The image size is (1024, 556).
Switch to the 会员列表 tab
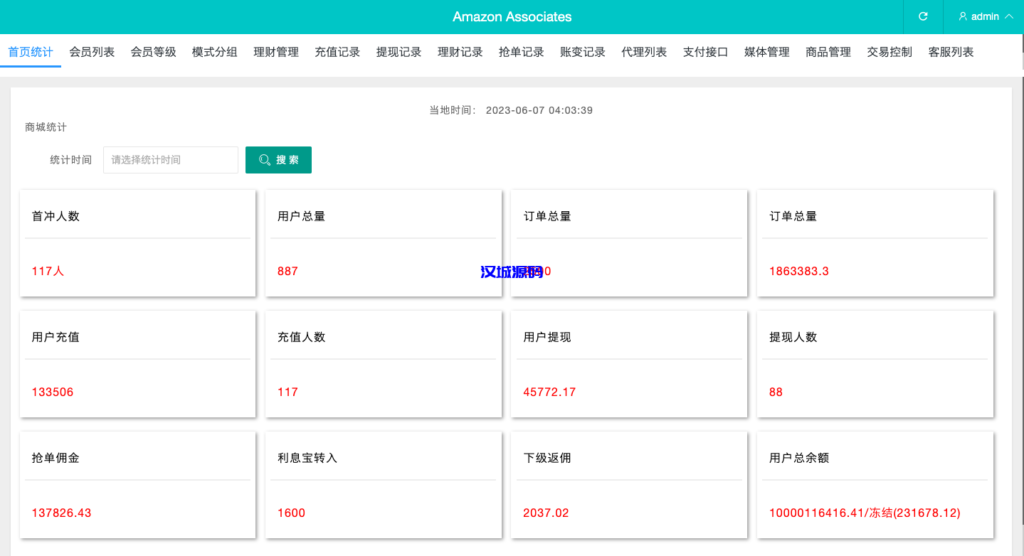(92, 52)
